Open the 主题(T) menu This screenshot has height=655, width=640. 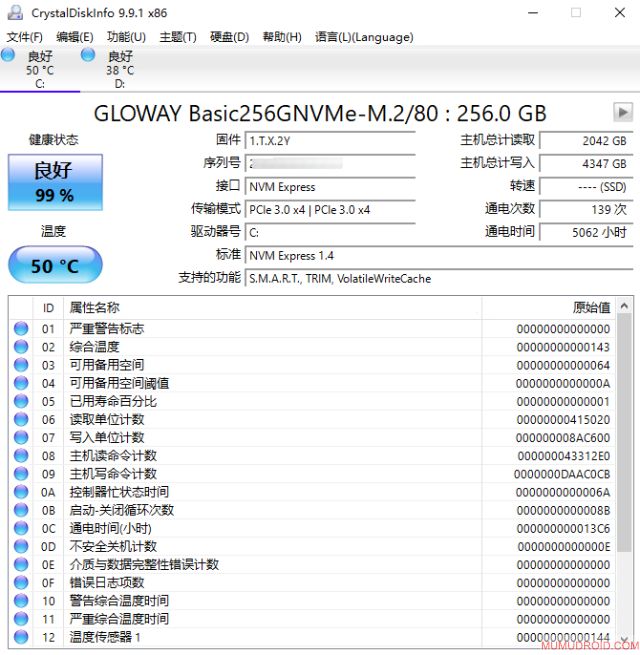[x=178, y=37]
